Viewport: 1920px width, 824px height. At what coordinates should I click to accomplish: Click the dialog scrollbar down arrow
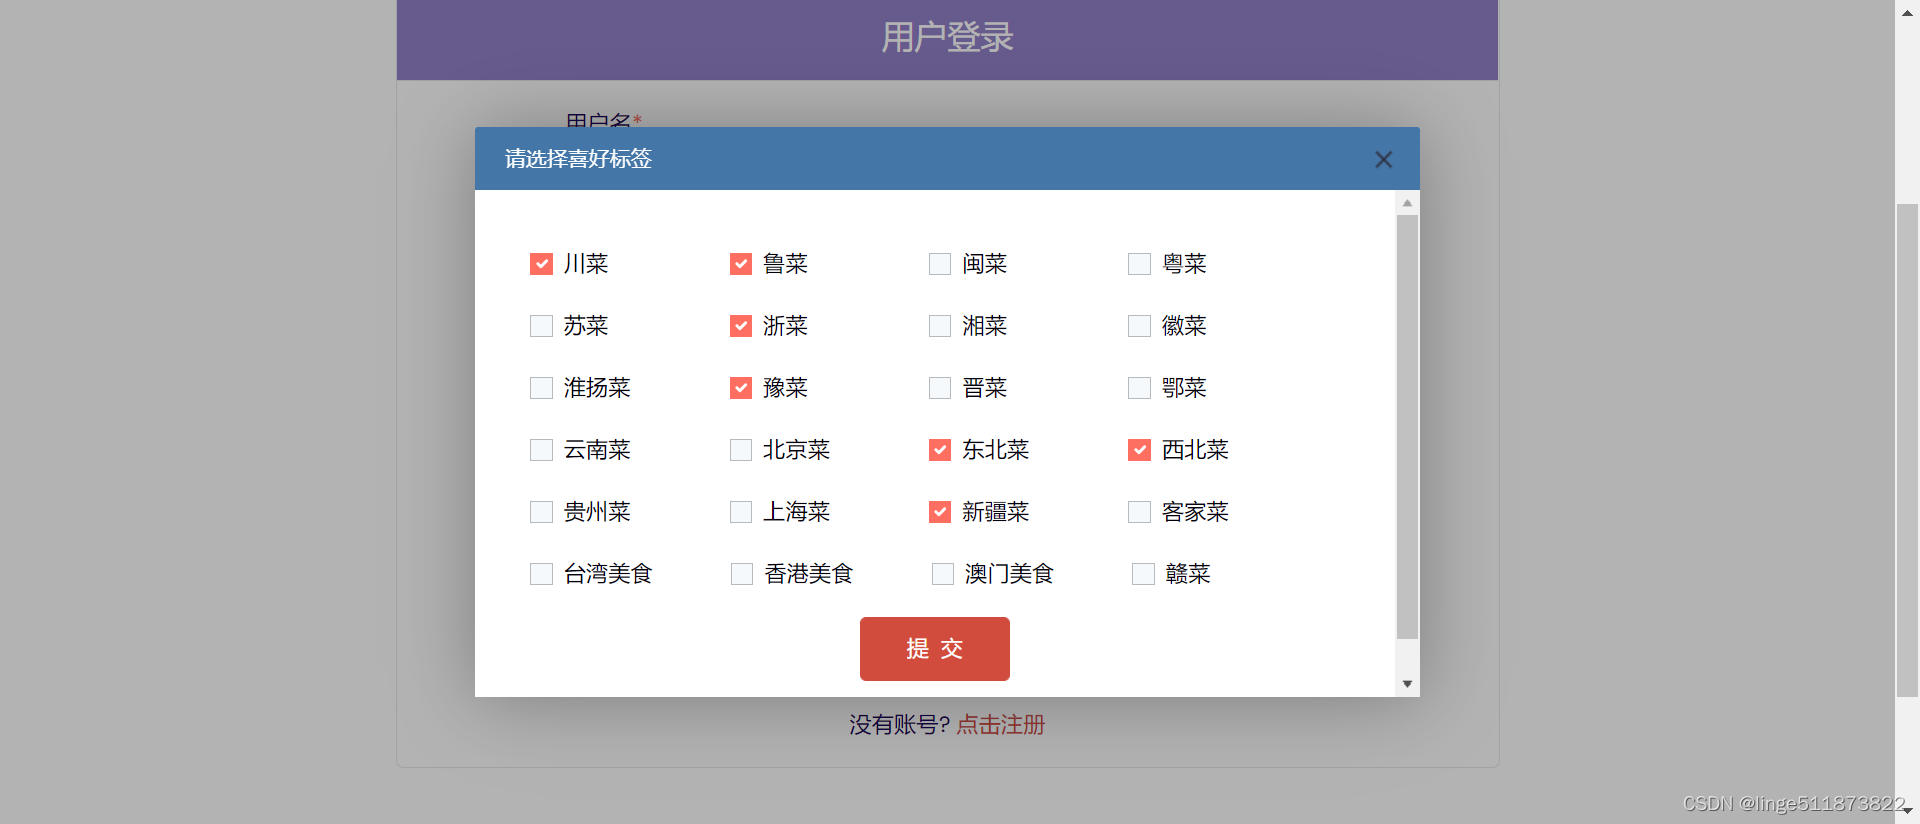click(x=1407, y=684)
